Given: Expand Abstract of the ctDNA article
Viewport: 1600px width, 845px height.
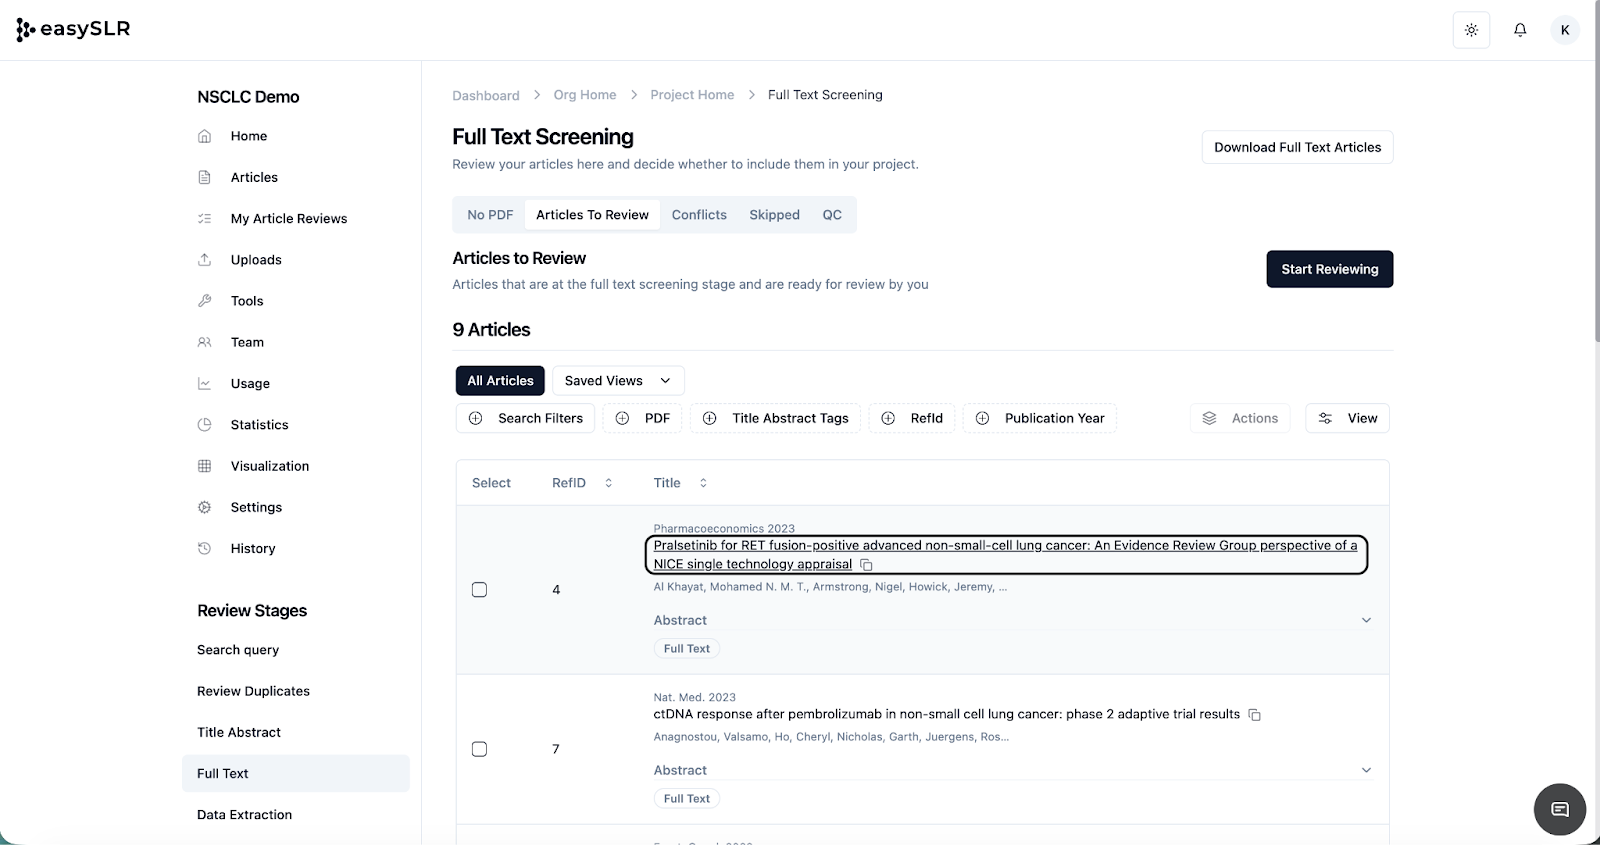Looking at the screenshot, I should pyautogui.click(x=1366, y=770).
